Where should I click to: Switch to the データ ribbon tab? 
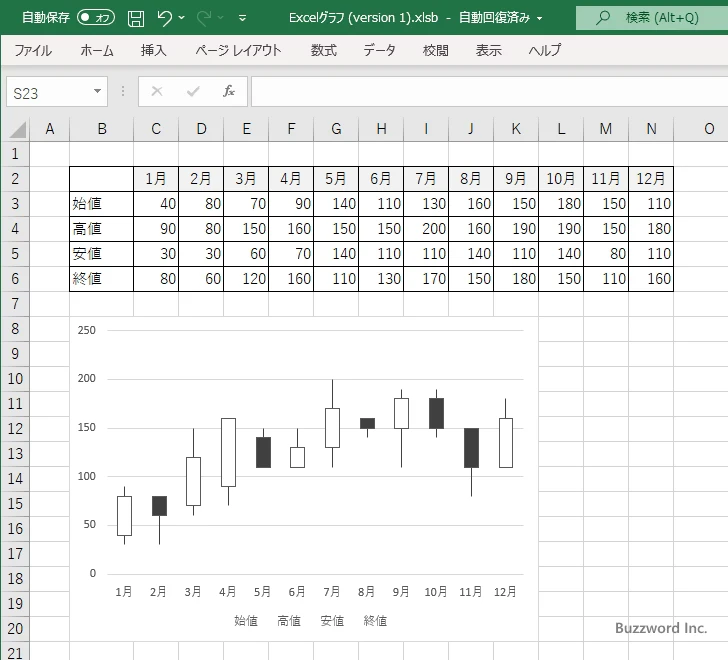click(379, 50)
